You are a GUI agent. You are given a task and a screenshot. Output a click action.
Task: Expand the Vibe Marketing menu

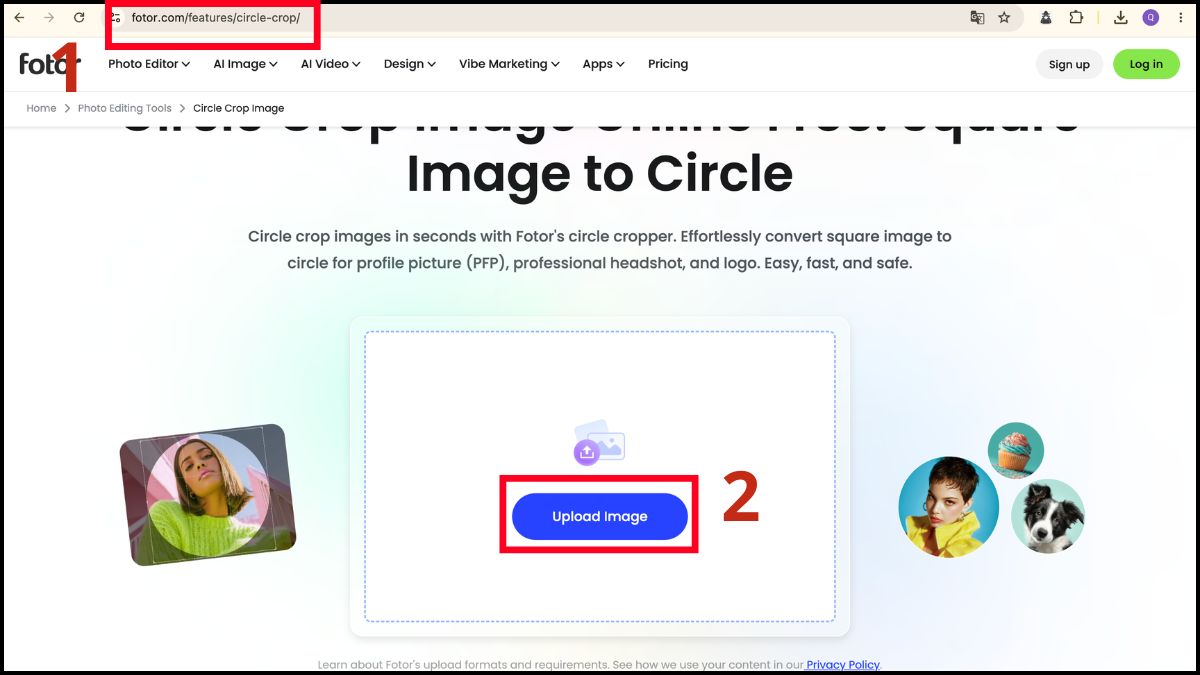509,64
